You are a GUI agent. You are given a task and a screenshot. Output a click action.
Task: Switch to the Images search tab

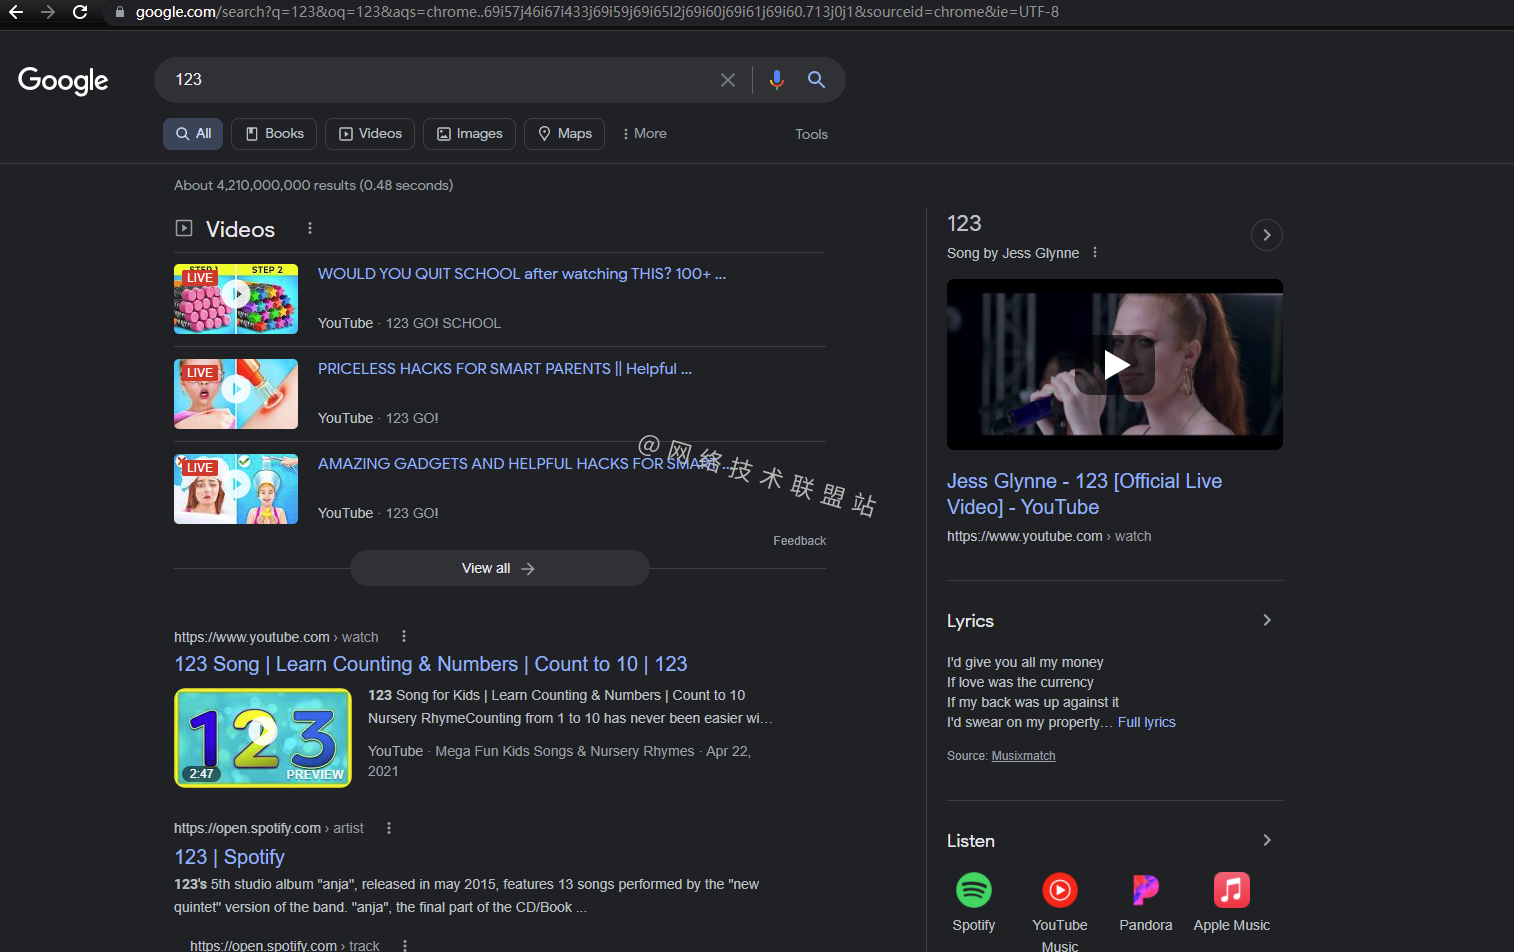tap(470, 134)
